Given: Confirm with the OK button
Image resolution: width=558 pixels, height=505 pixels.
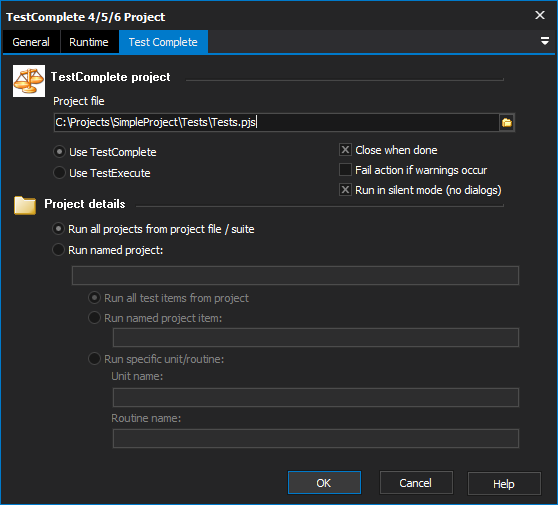Looking at the screenshot, I should 324,483.
